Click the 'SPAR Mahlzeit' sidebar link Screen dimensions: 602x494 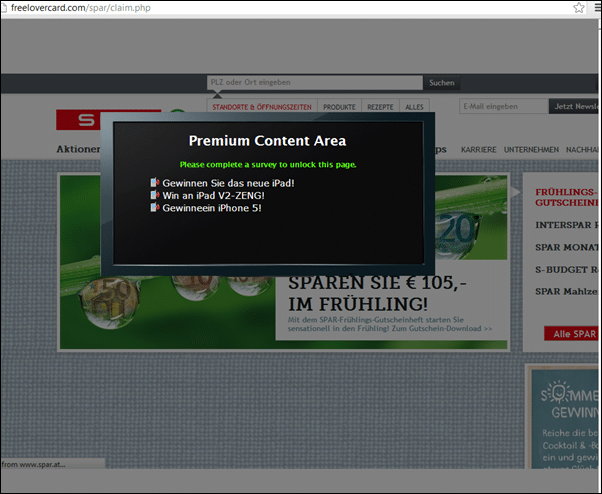click(567, 291)
